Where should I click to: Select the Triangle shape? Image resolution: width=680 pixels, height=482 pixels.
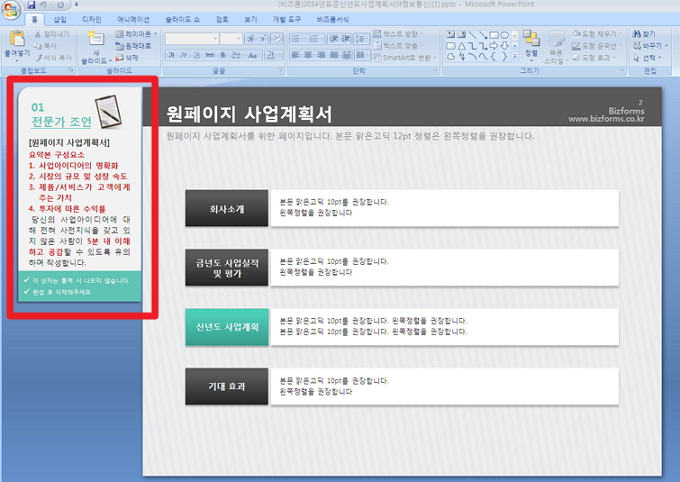(461, 46)
